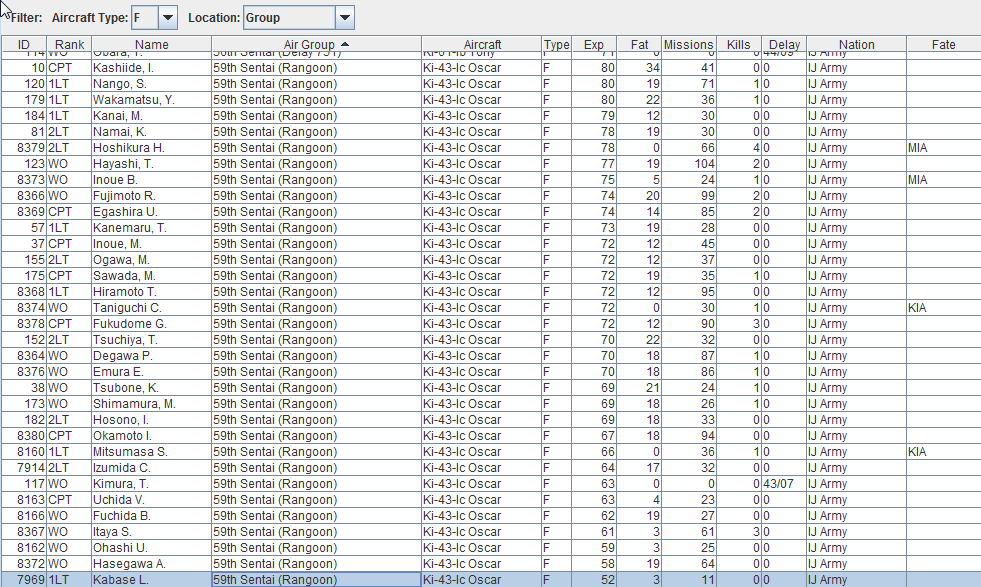Open the Location filter dropdown

point(344,18)
